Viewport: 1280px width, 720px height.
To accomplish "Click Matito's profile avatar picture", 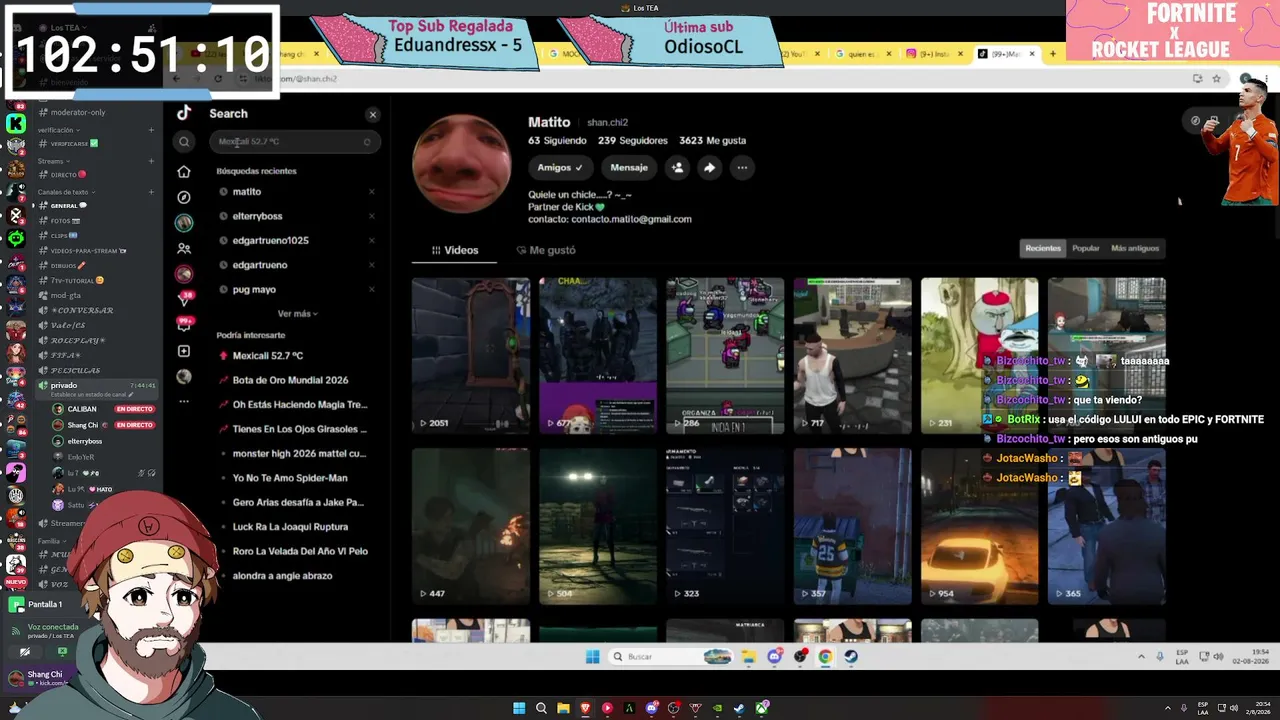I will pos(462,164).
